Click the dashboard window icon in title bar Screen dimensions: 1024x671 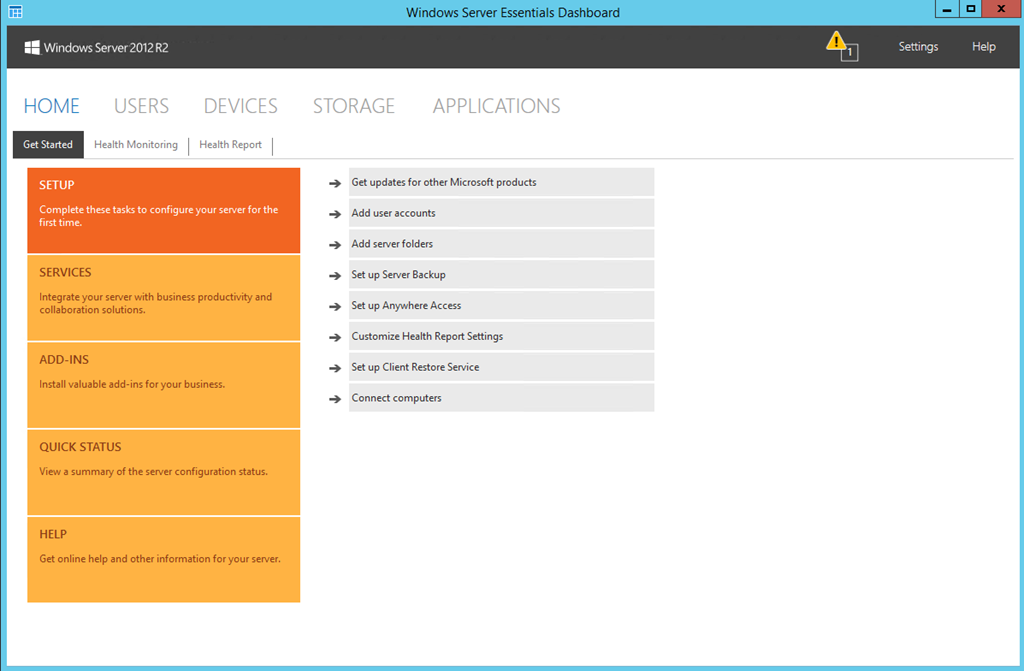coord(15,11)
